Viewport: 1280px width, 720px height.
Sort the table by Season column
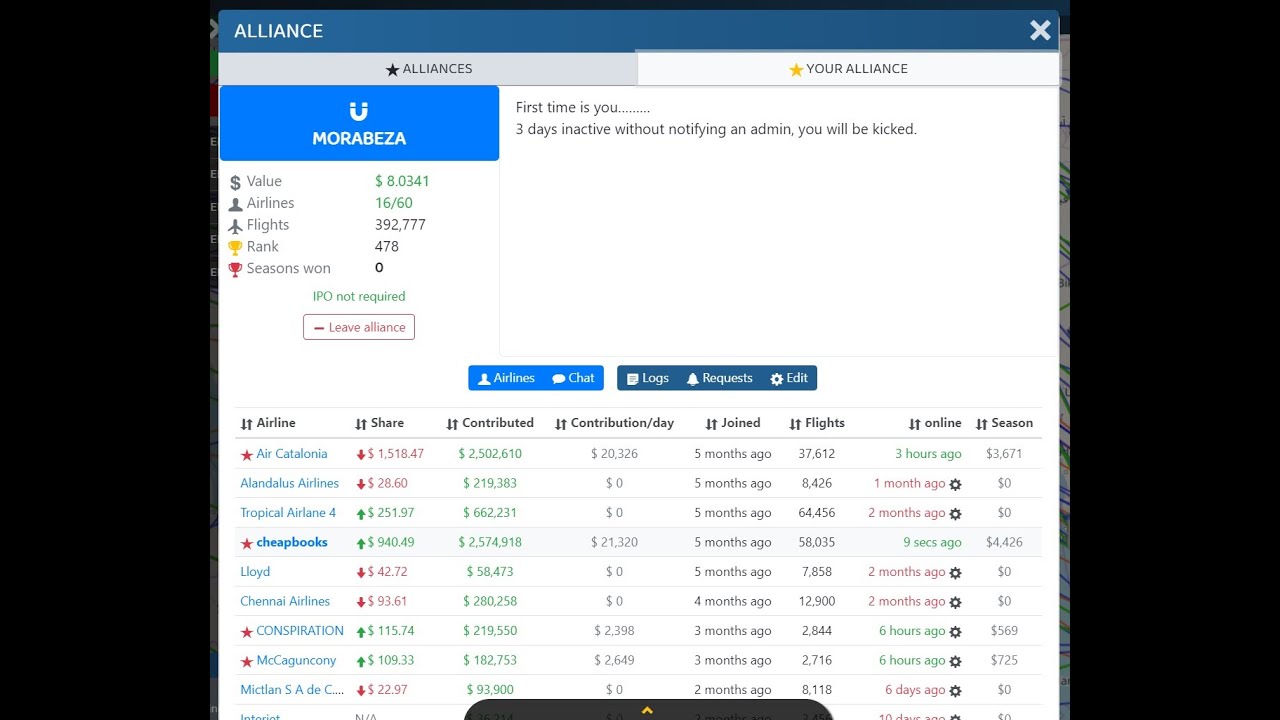[1004, 423]
